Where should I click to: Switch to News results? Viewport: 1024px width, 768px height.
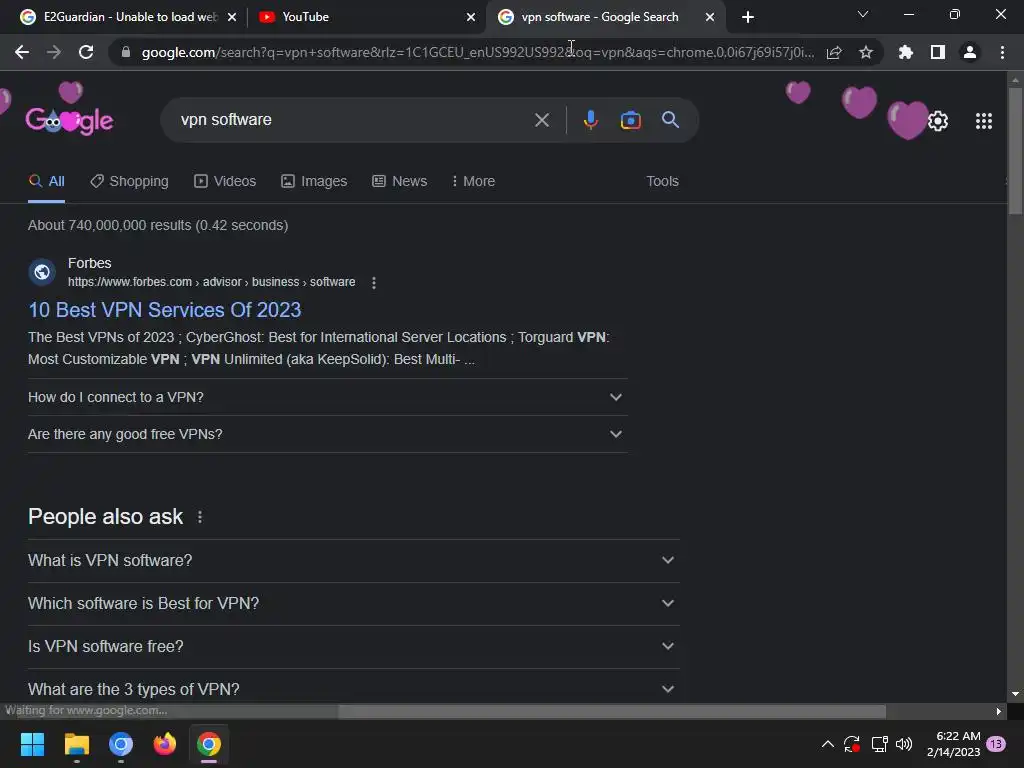(400, 182)
